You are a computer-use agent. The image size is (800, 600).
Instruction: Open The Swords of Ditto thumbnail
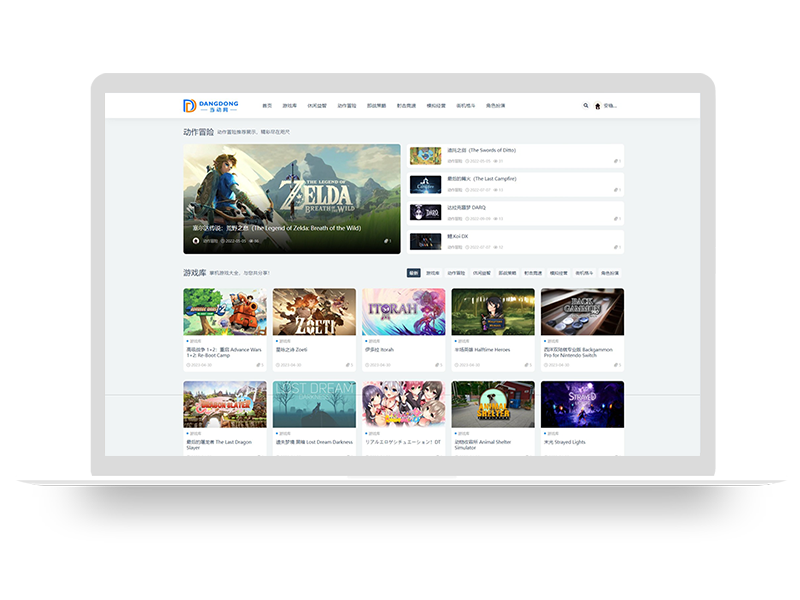point(425,156)
